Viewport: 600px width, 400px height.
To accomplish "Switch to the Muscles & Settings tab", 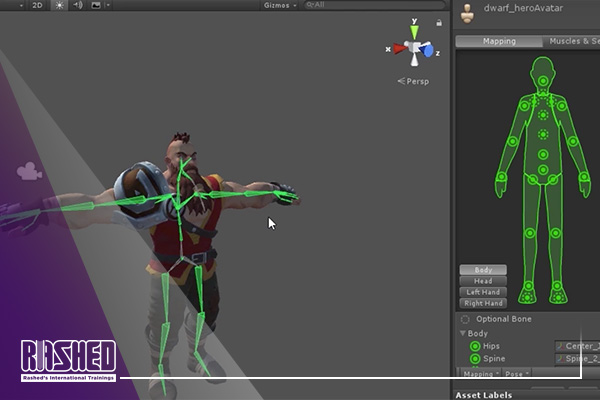I will (571, 41).
